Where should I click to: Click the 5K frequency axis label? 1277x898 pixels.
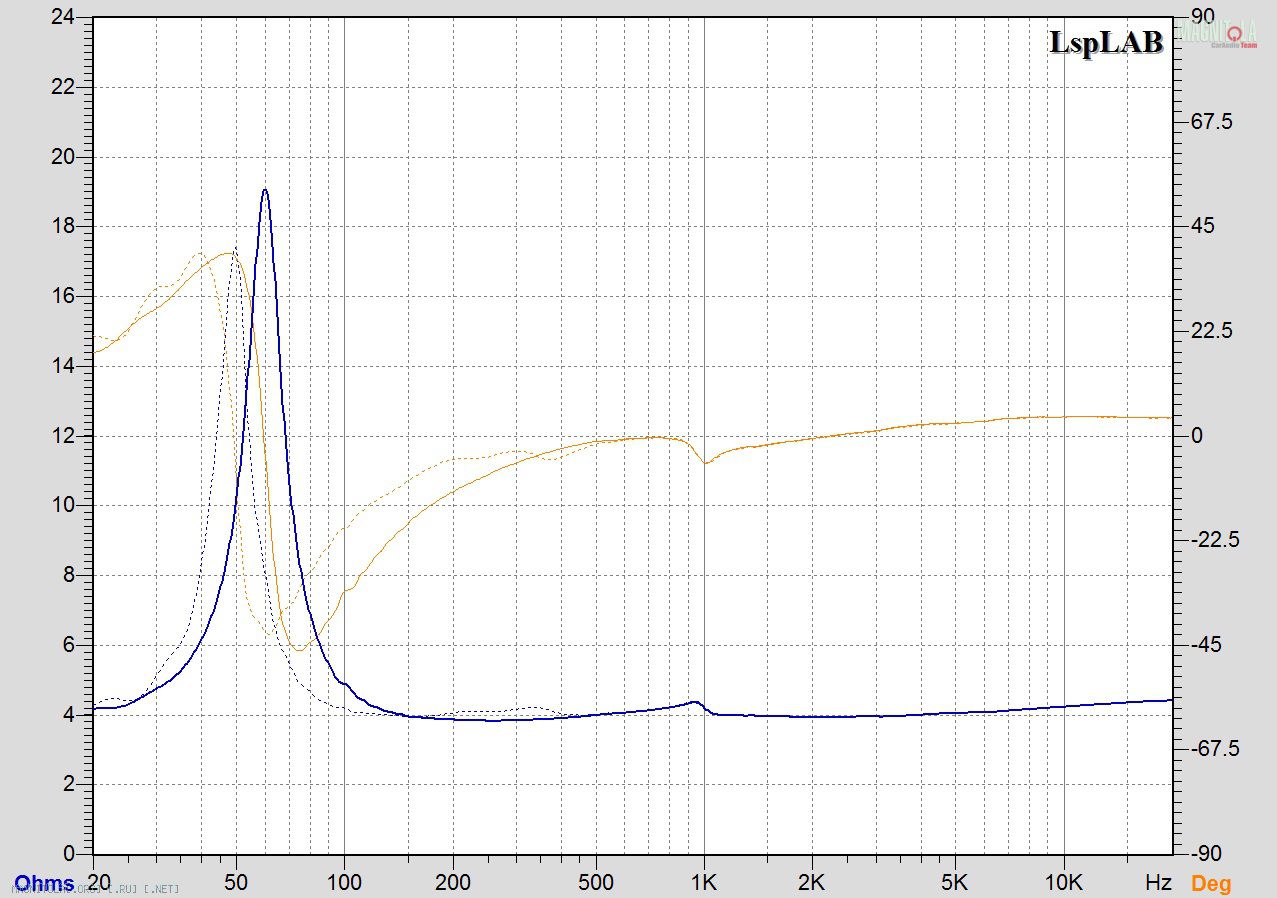point(955,883)
